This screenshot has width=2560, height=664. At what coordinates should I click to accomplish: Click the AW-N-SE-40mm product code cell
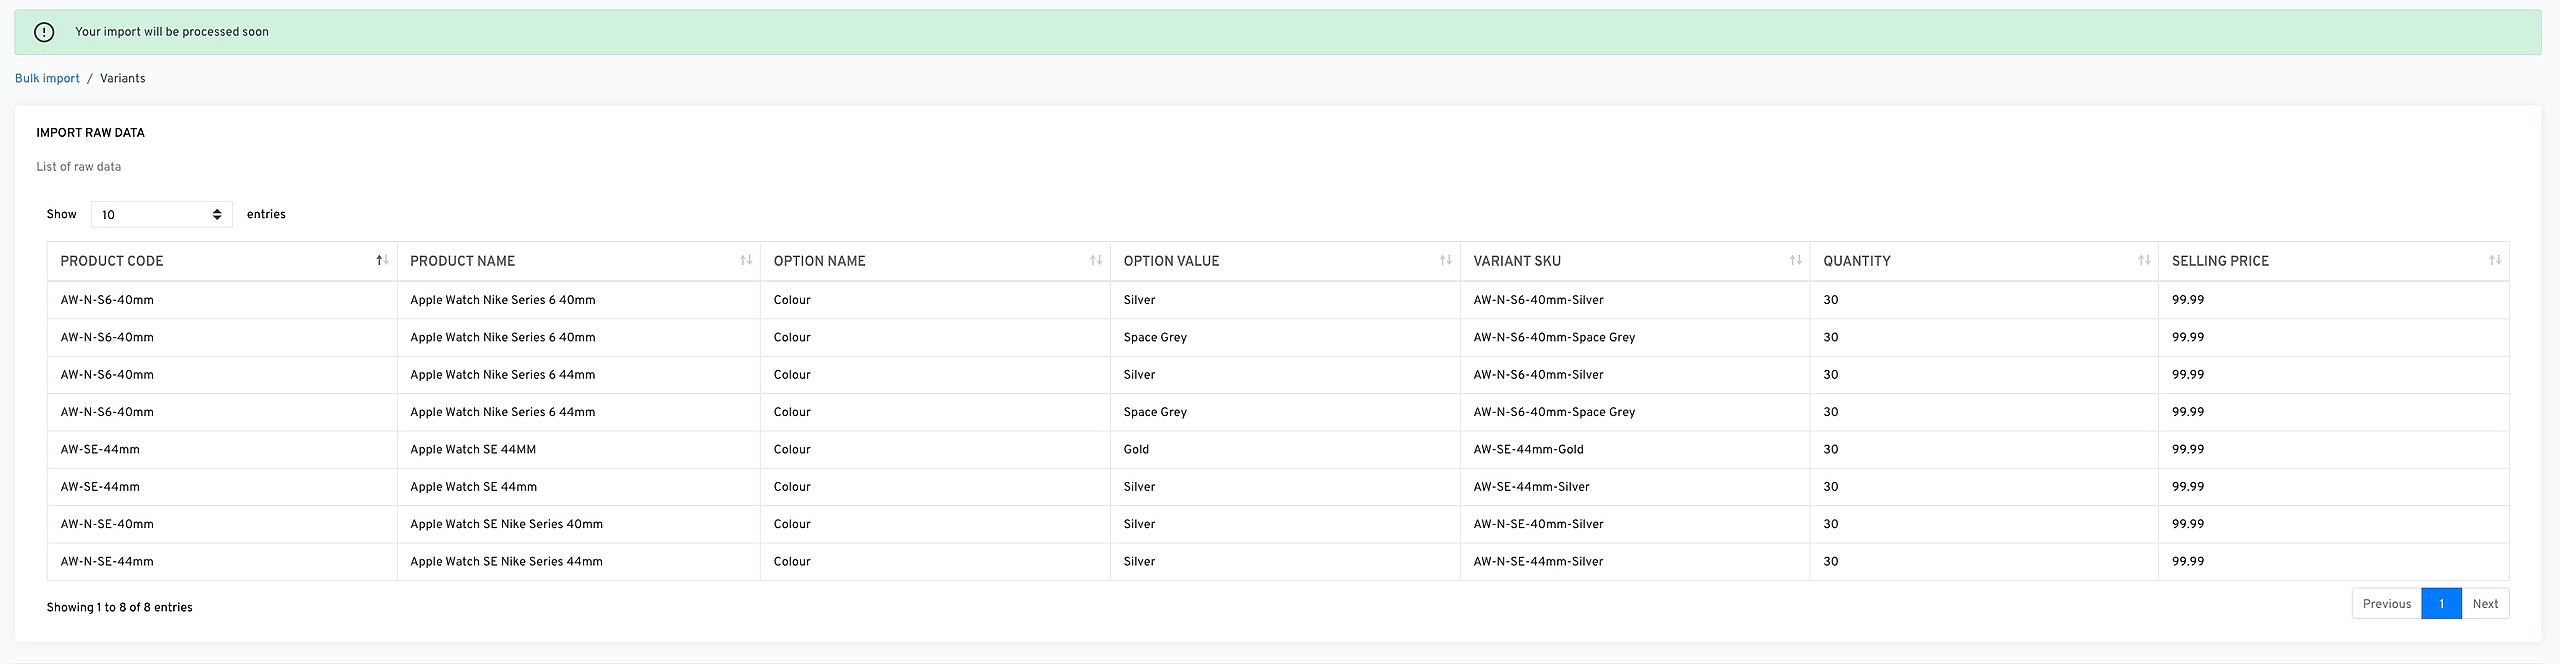(107, 525)
